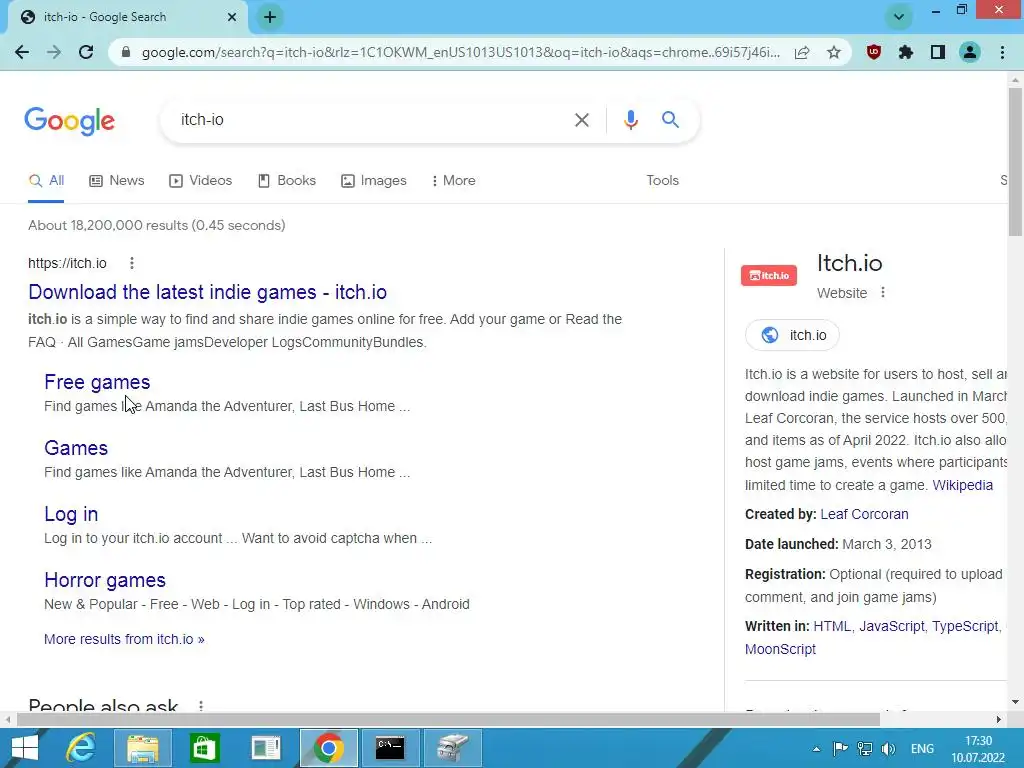Open the Free games sitelink

97,382
